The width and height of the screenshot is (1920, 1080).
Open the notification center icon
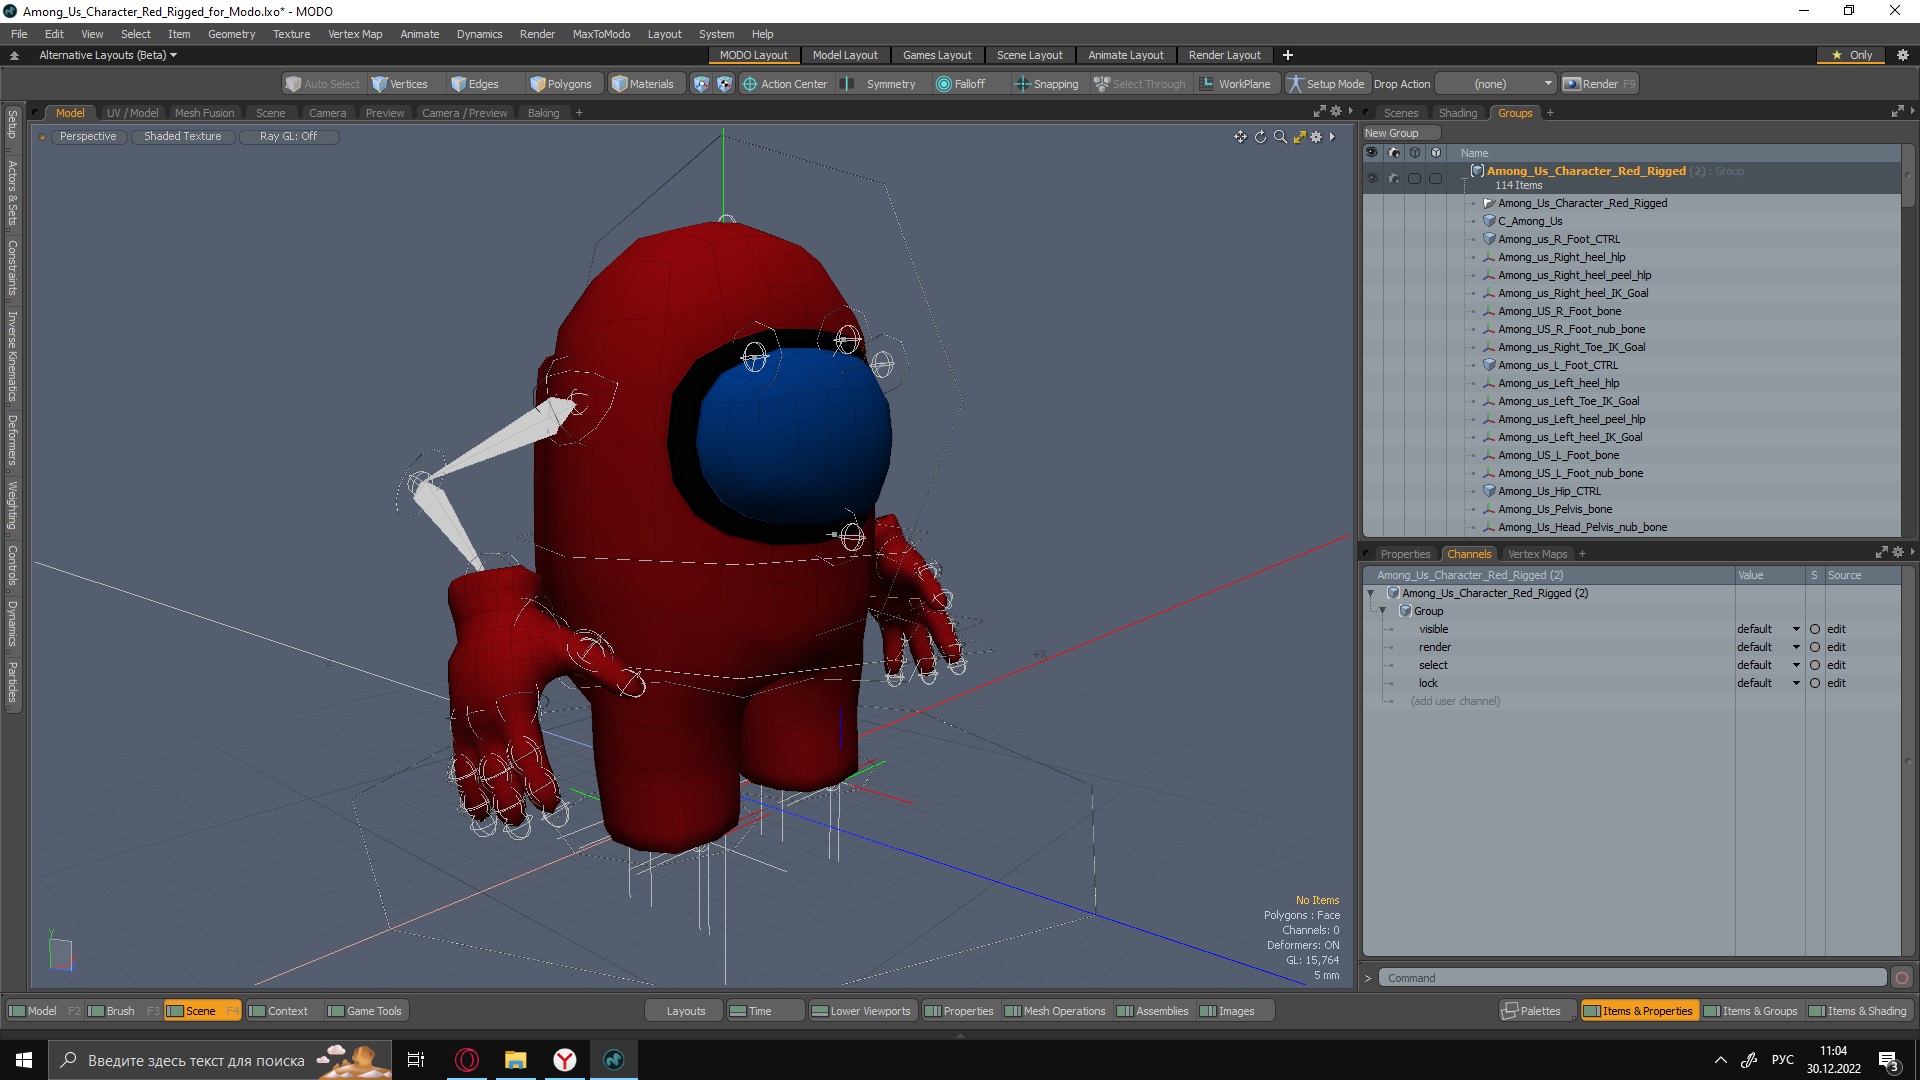point(1889,1060)
